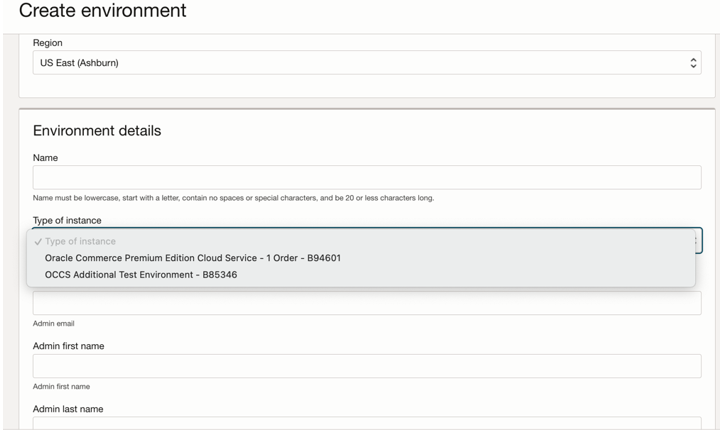Click into the Admin first name field
The image size is (720, 434).
pyautogui.click(x=367, y=366)
